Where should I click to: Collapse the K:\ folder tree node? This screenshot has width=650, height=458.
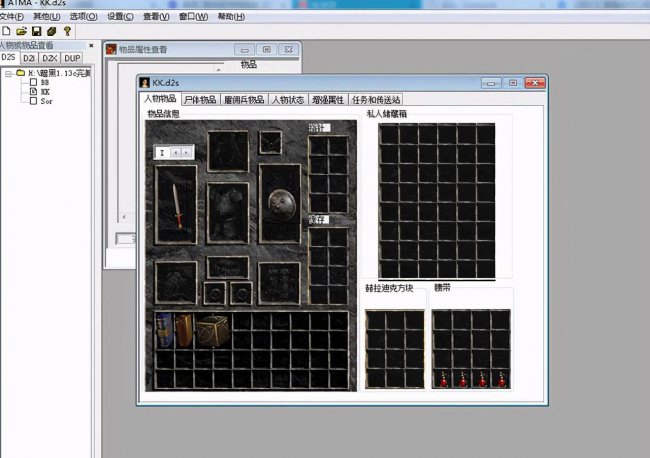[x=8, y=74]
